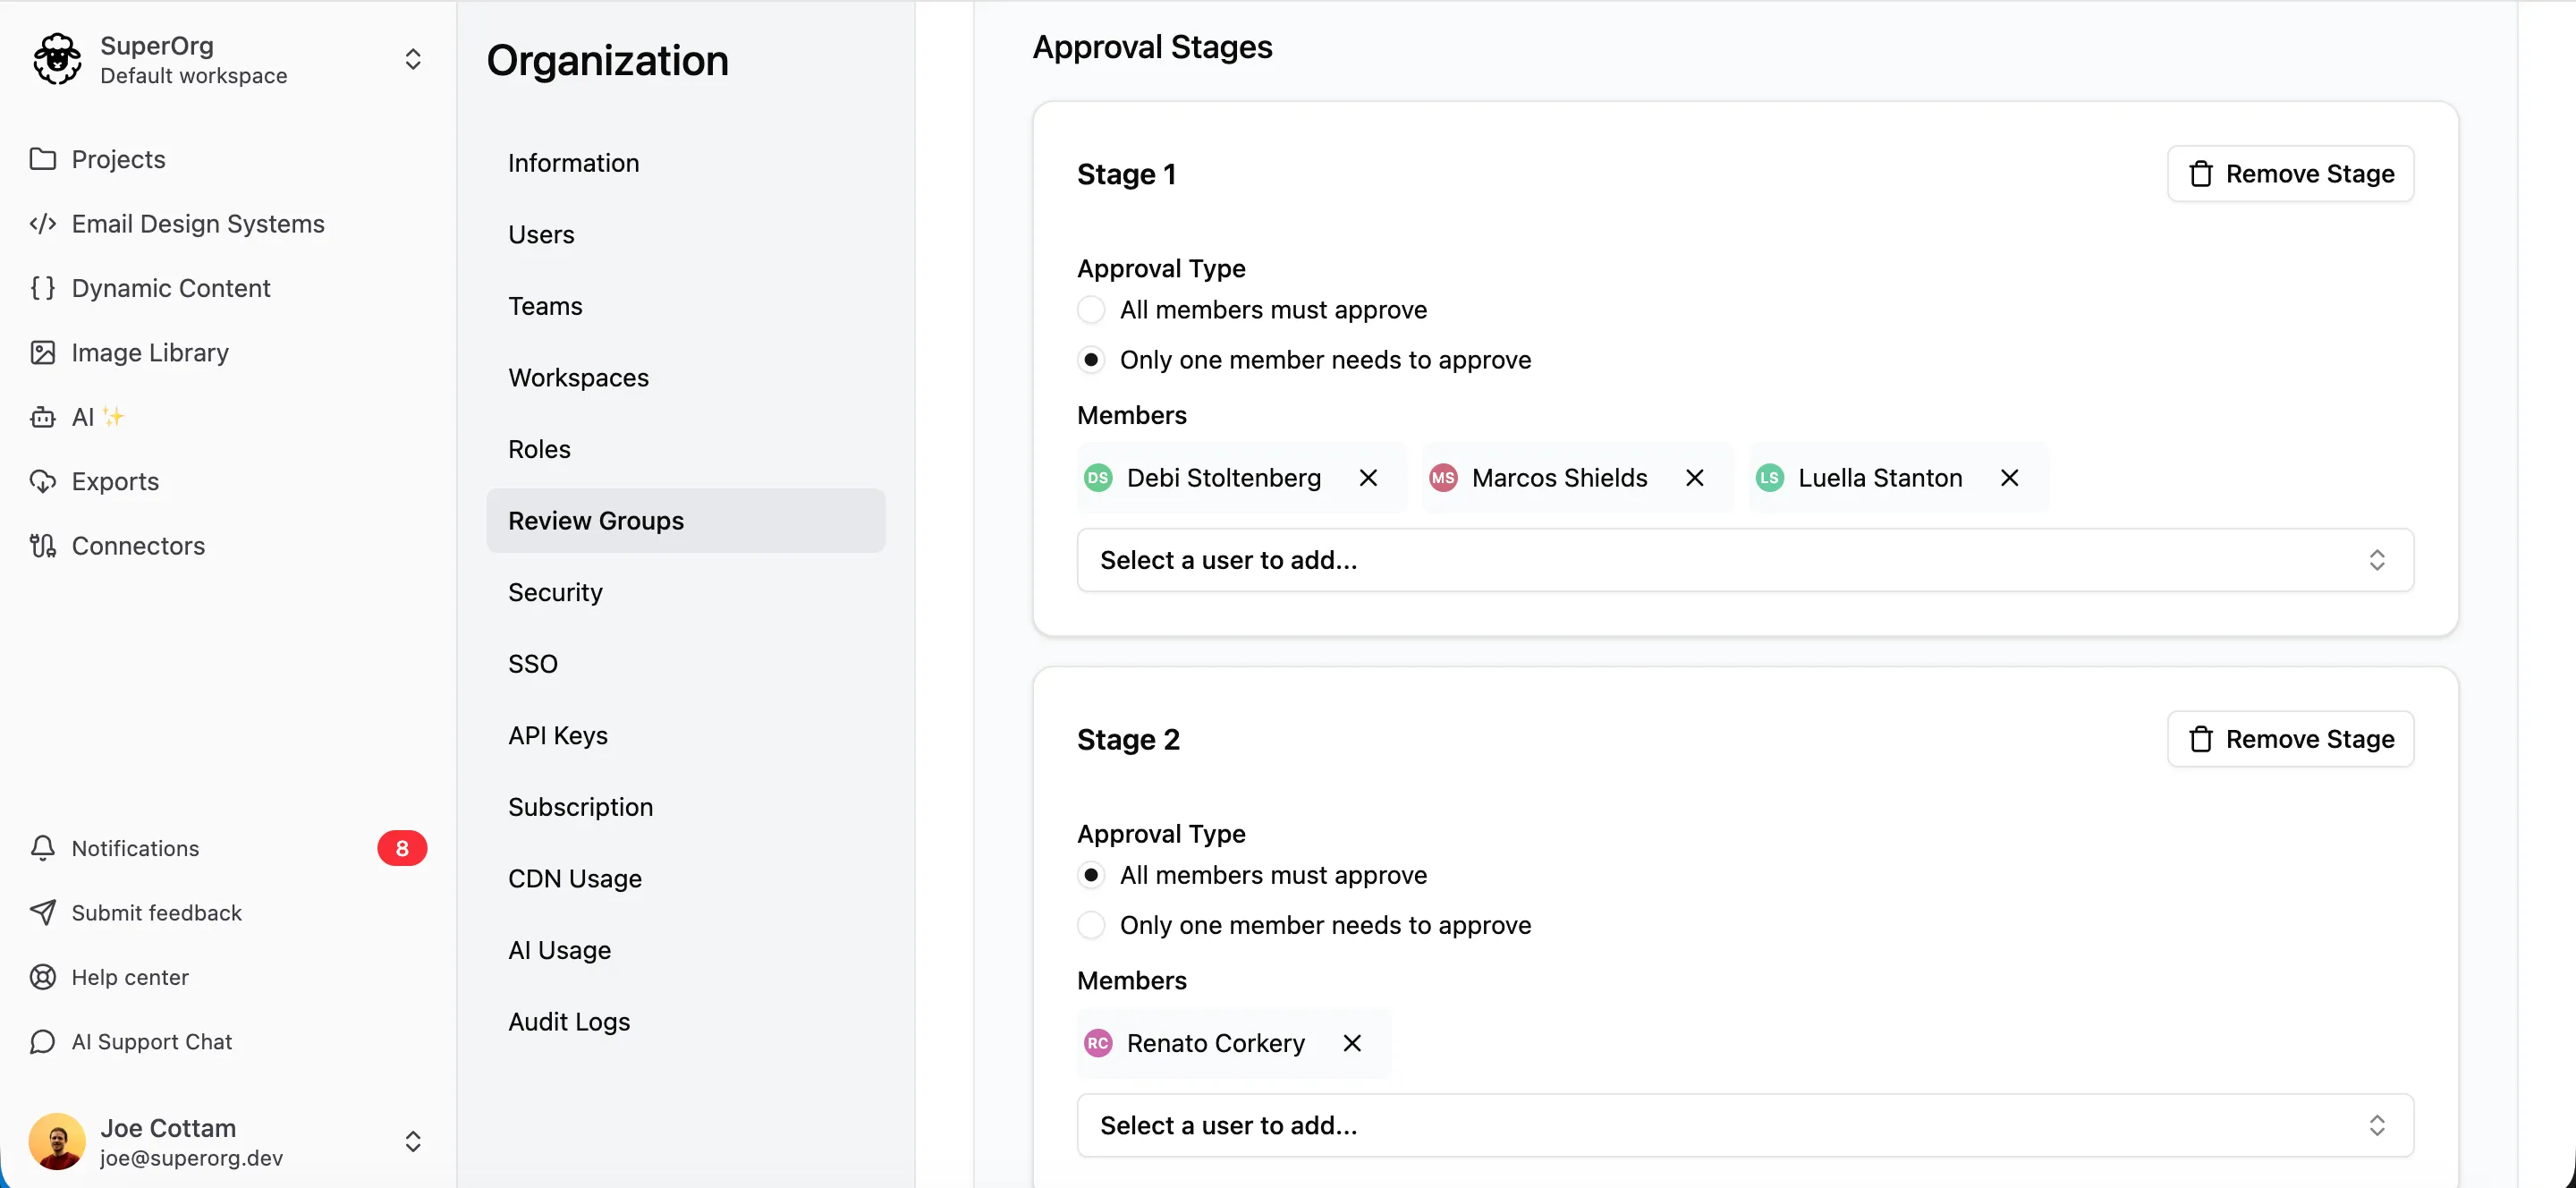Open the Projects section from sidebar

click(118, 159)
